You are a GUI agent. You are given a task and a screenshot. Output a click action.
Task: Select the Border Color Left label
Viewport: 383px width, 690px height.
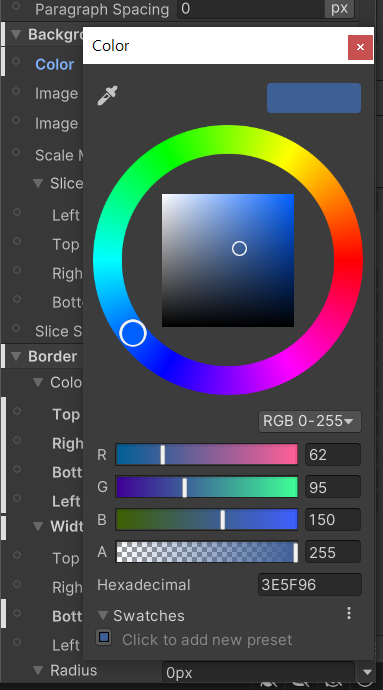pos(66,501)
